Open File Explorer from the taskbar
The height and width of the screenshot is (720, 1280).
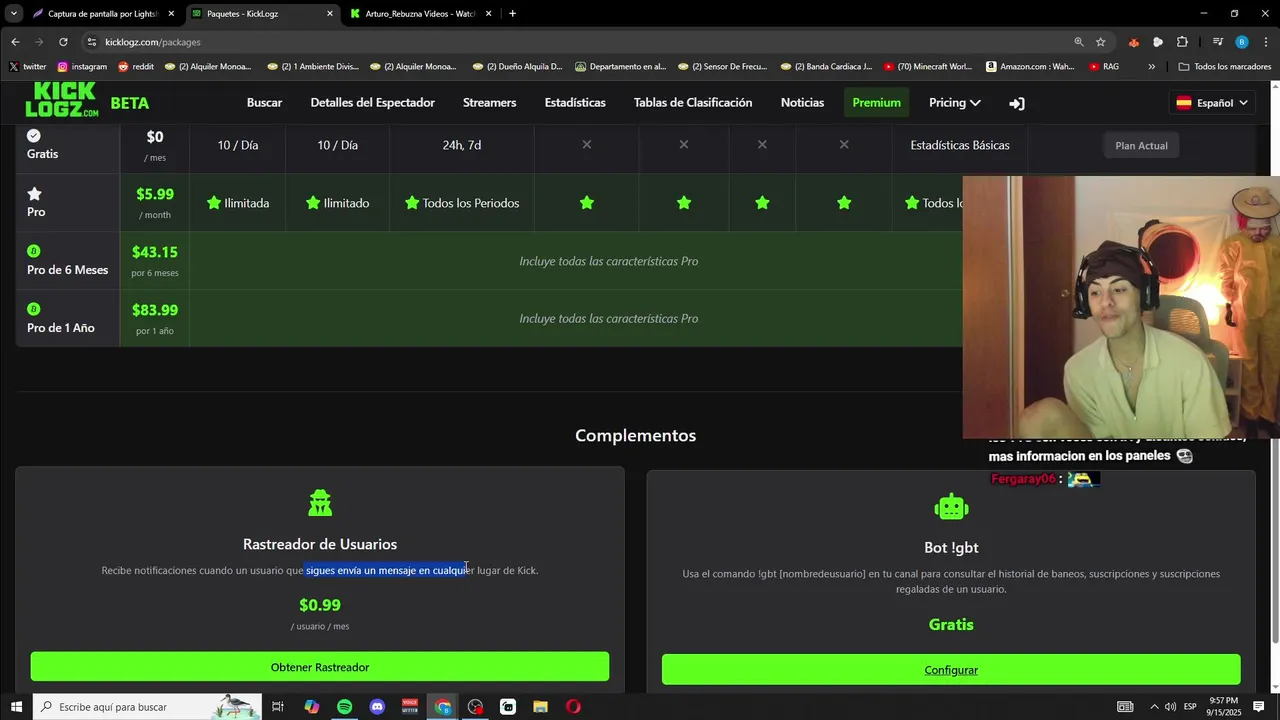[540, 707]
